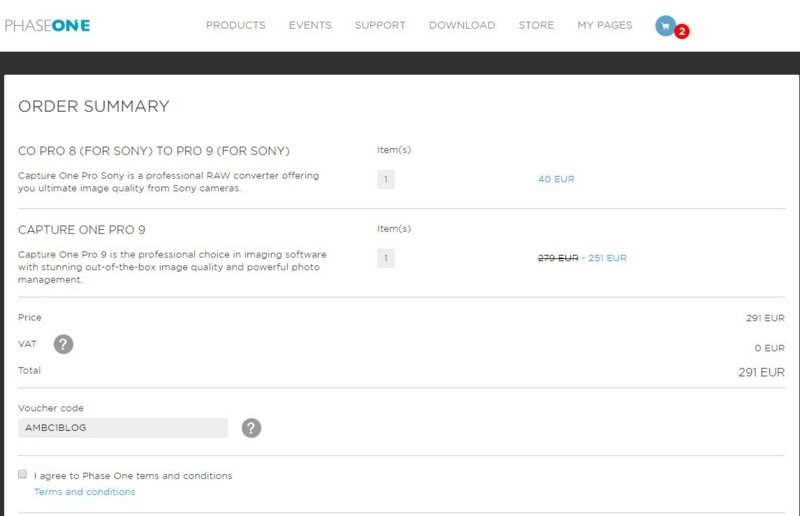Screen dimensions: 800x516
Task: Open the Download menu
Action: click(462, 25)
